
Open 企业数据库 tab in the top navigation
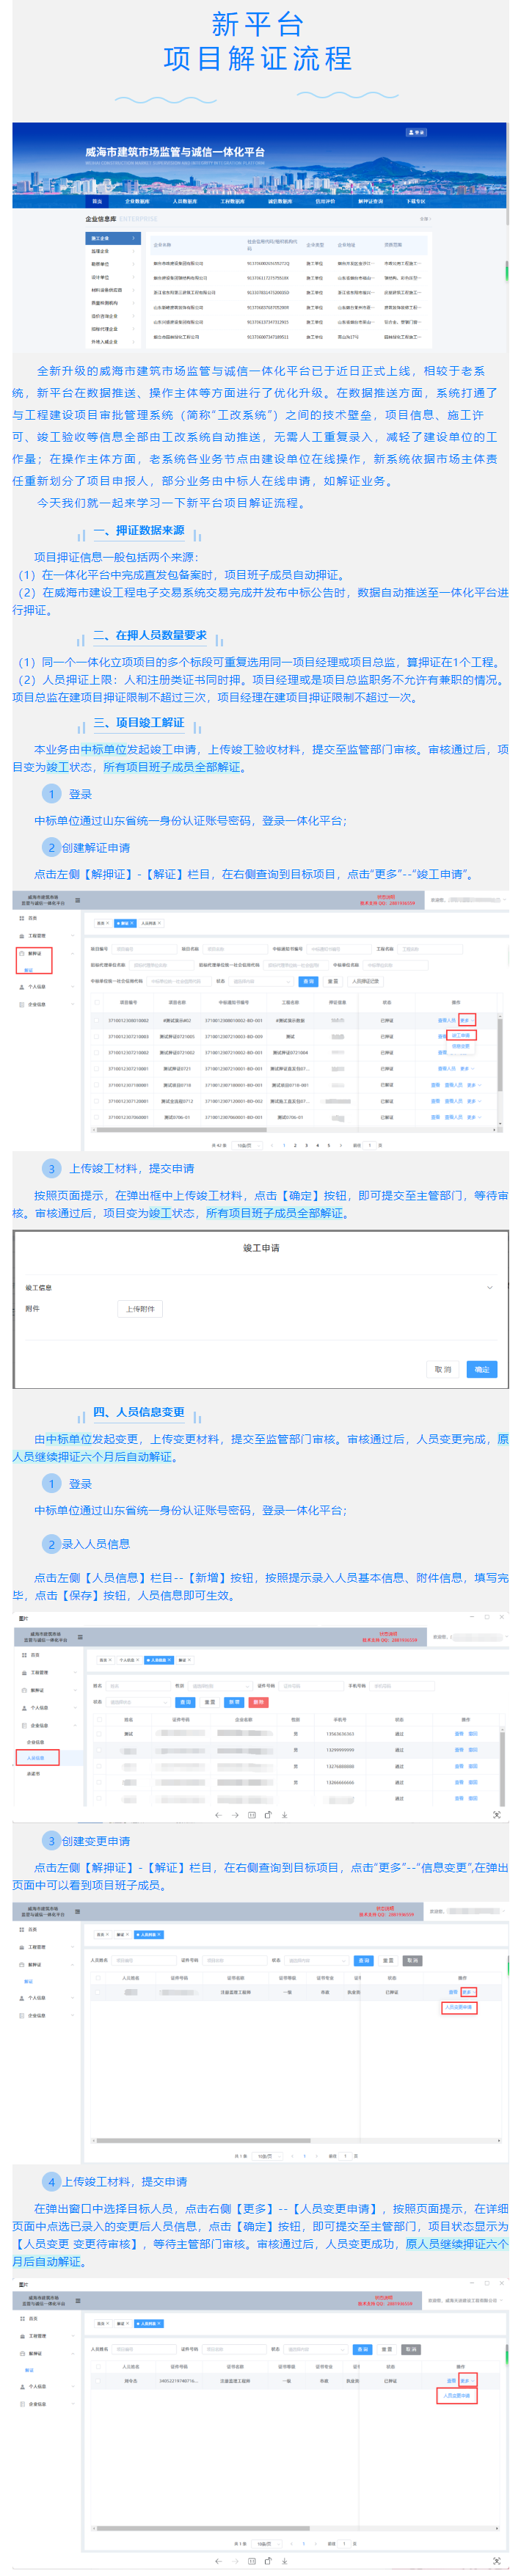coord(137,201)
